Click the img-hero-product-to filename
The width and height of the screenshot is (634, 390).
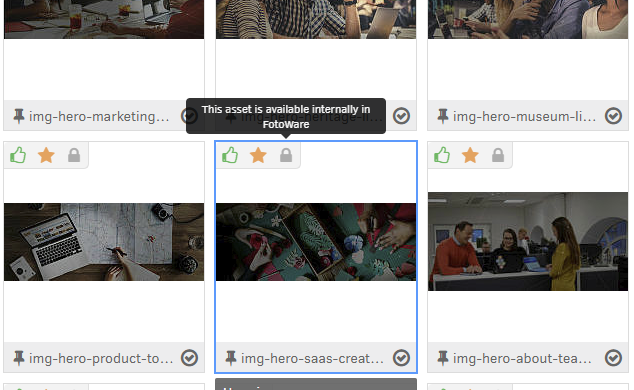point(101,358)
